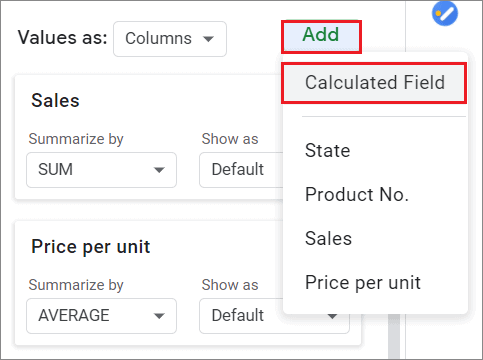Screen dimensions: 483x360
Task: Click the Values as: label
Action: [63, 37]
